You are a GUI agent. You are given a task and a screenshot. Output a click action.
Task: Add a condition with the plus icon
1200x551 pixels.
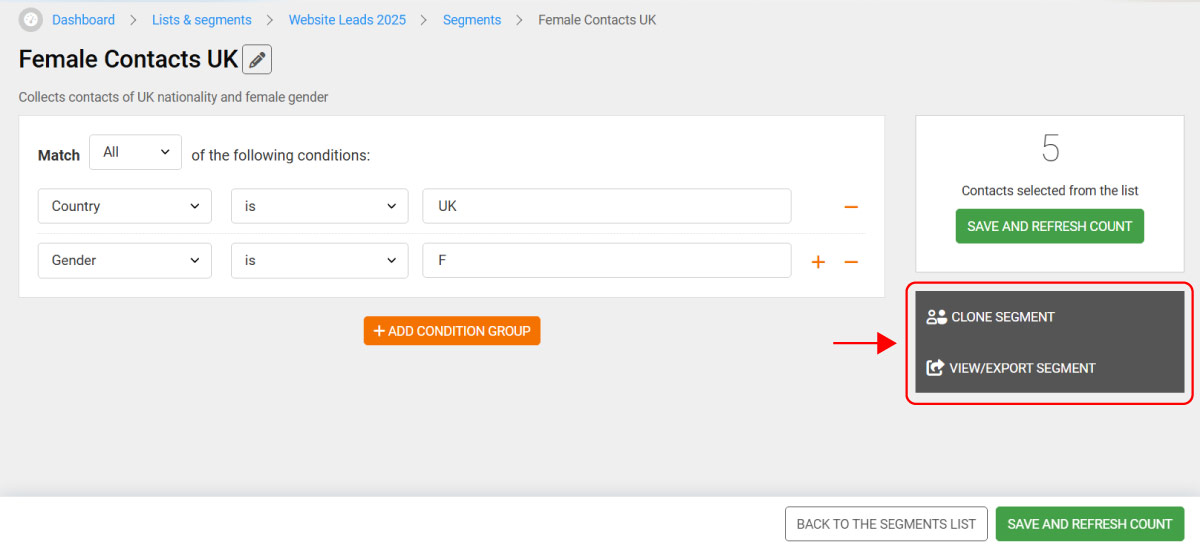tap(818, 261)
